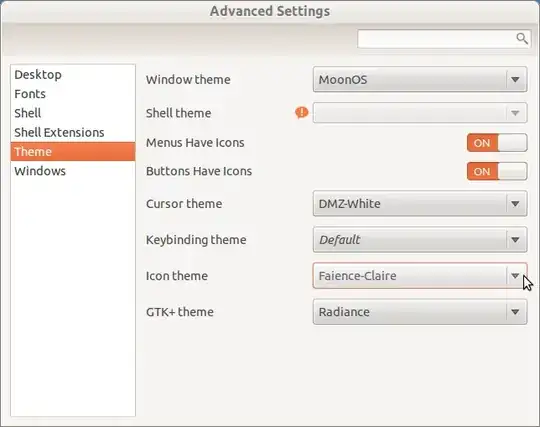Click the Menus Have Icons label
540x427 pixels.
click(195, 143)
